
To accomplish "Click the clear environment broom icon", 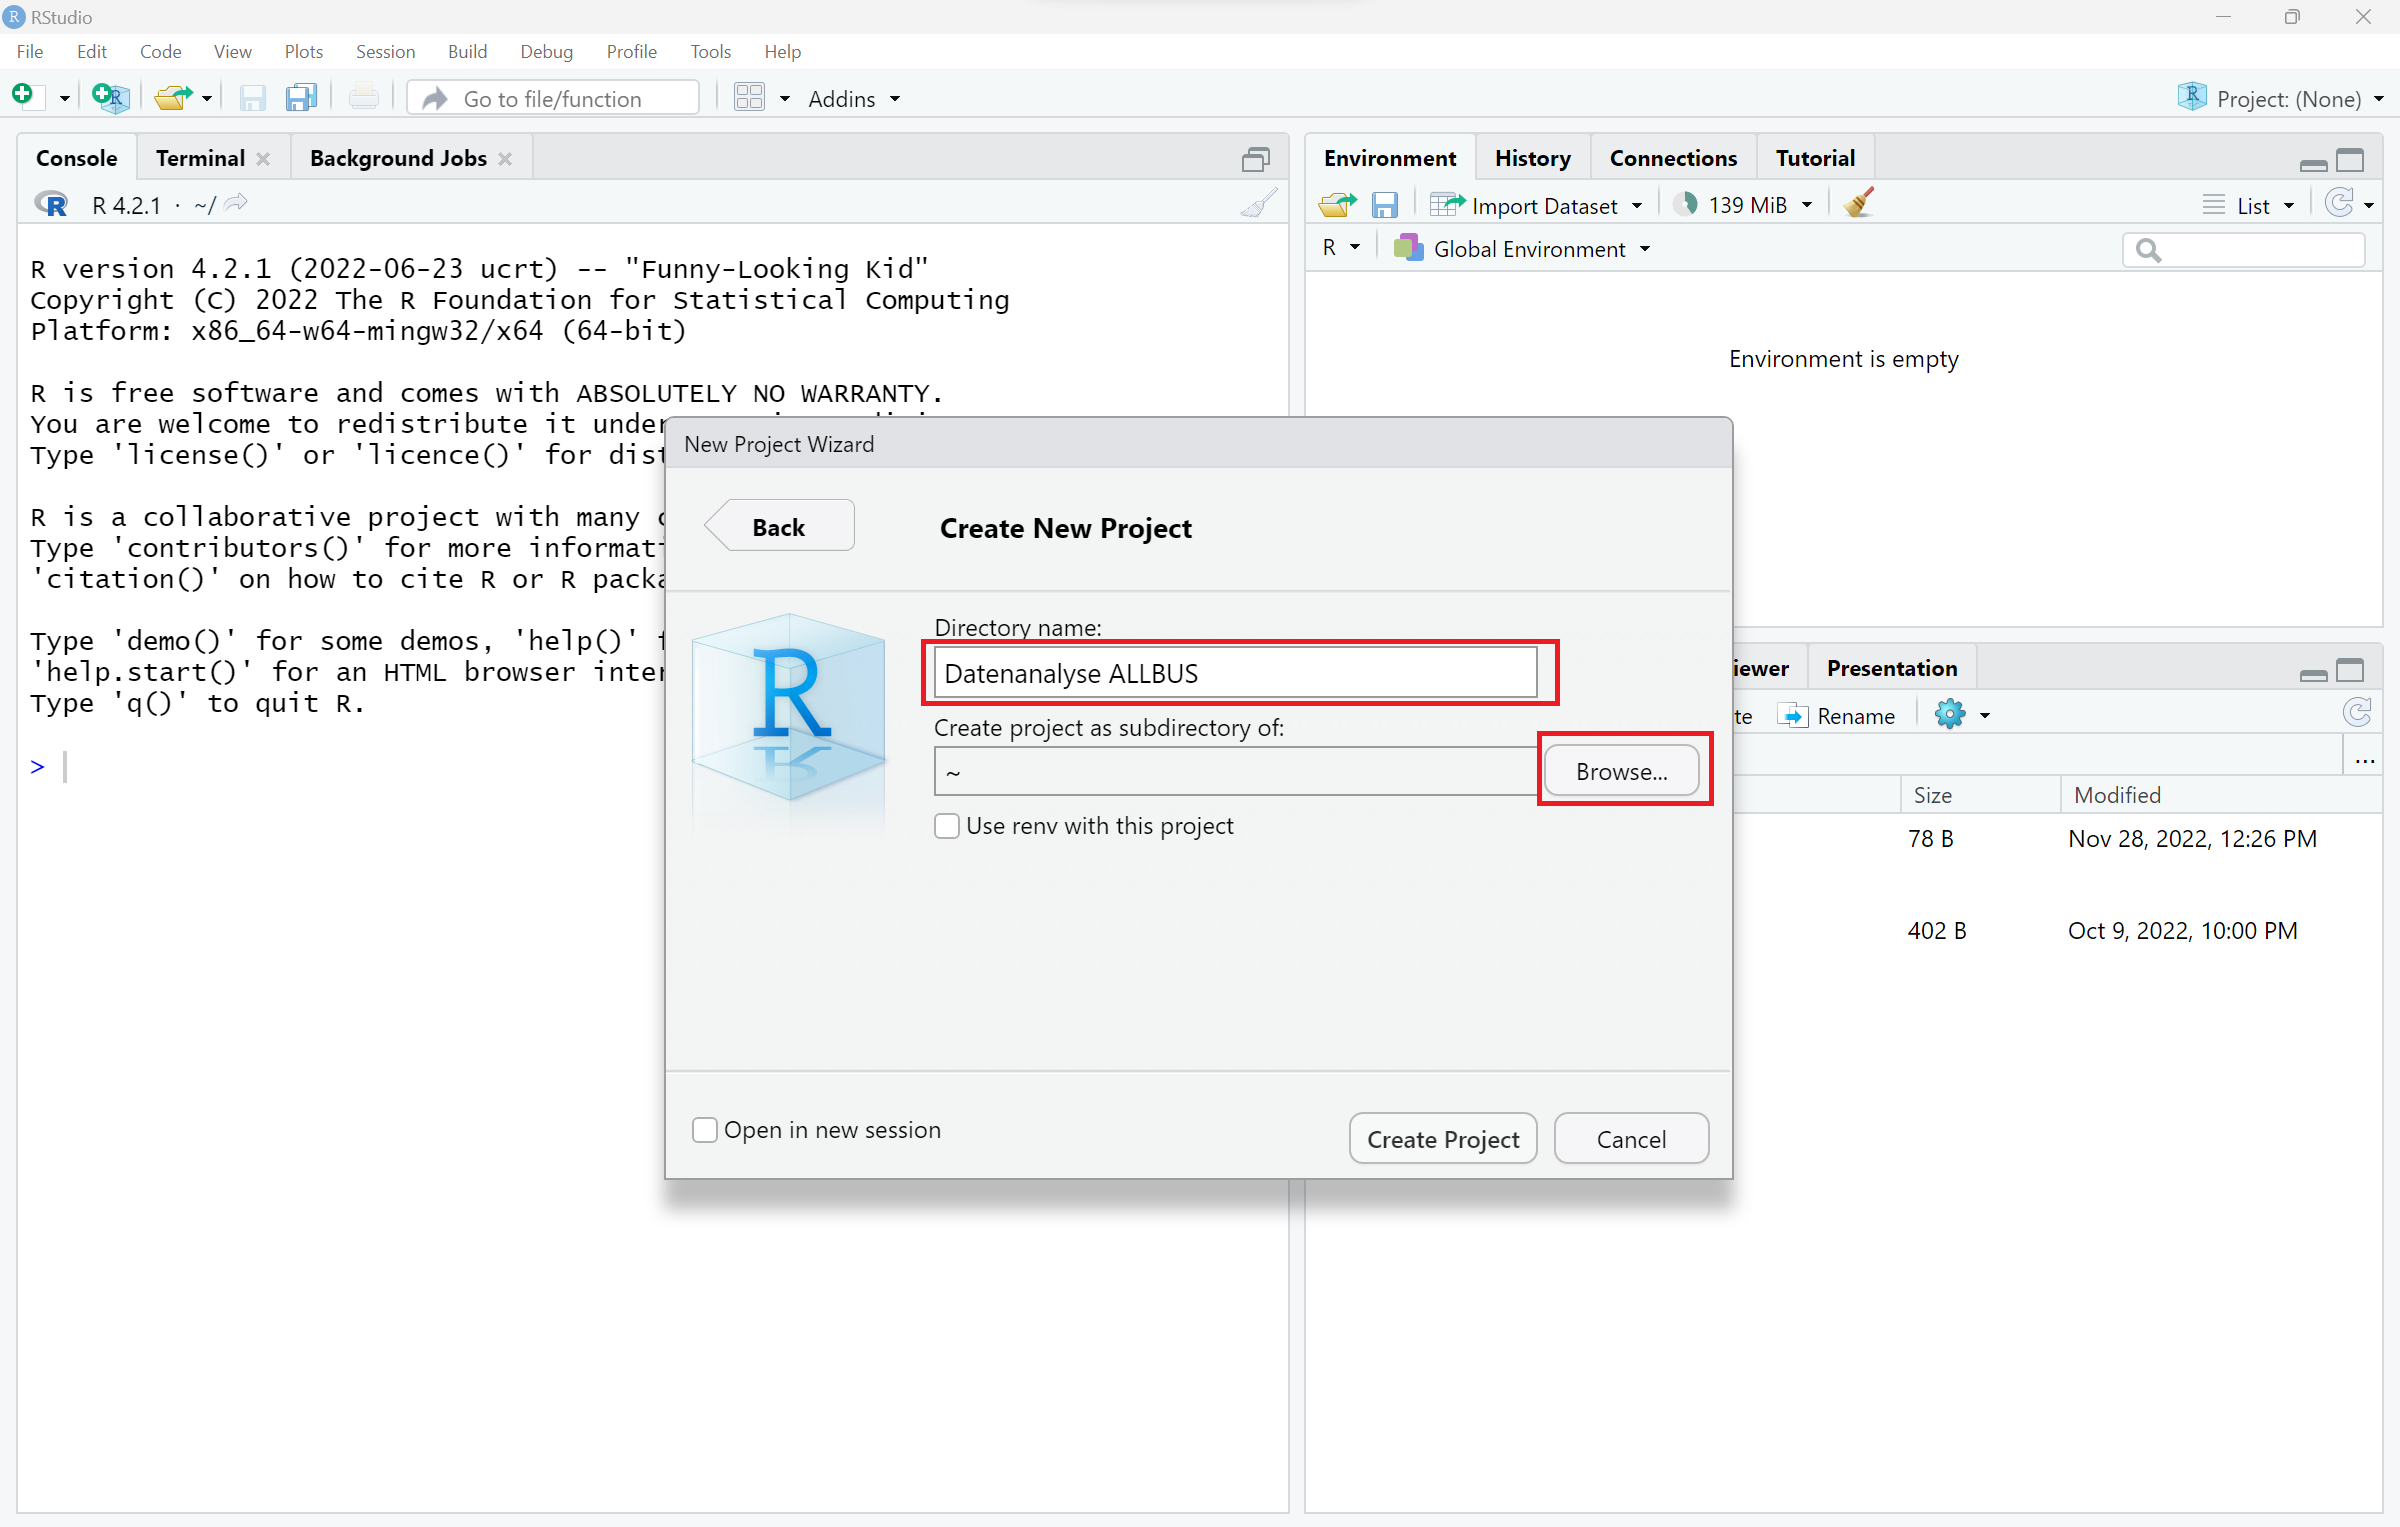I will 1858,204.
